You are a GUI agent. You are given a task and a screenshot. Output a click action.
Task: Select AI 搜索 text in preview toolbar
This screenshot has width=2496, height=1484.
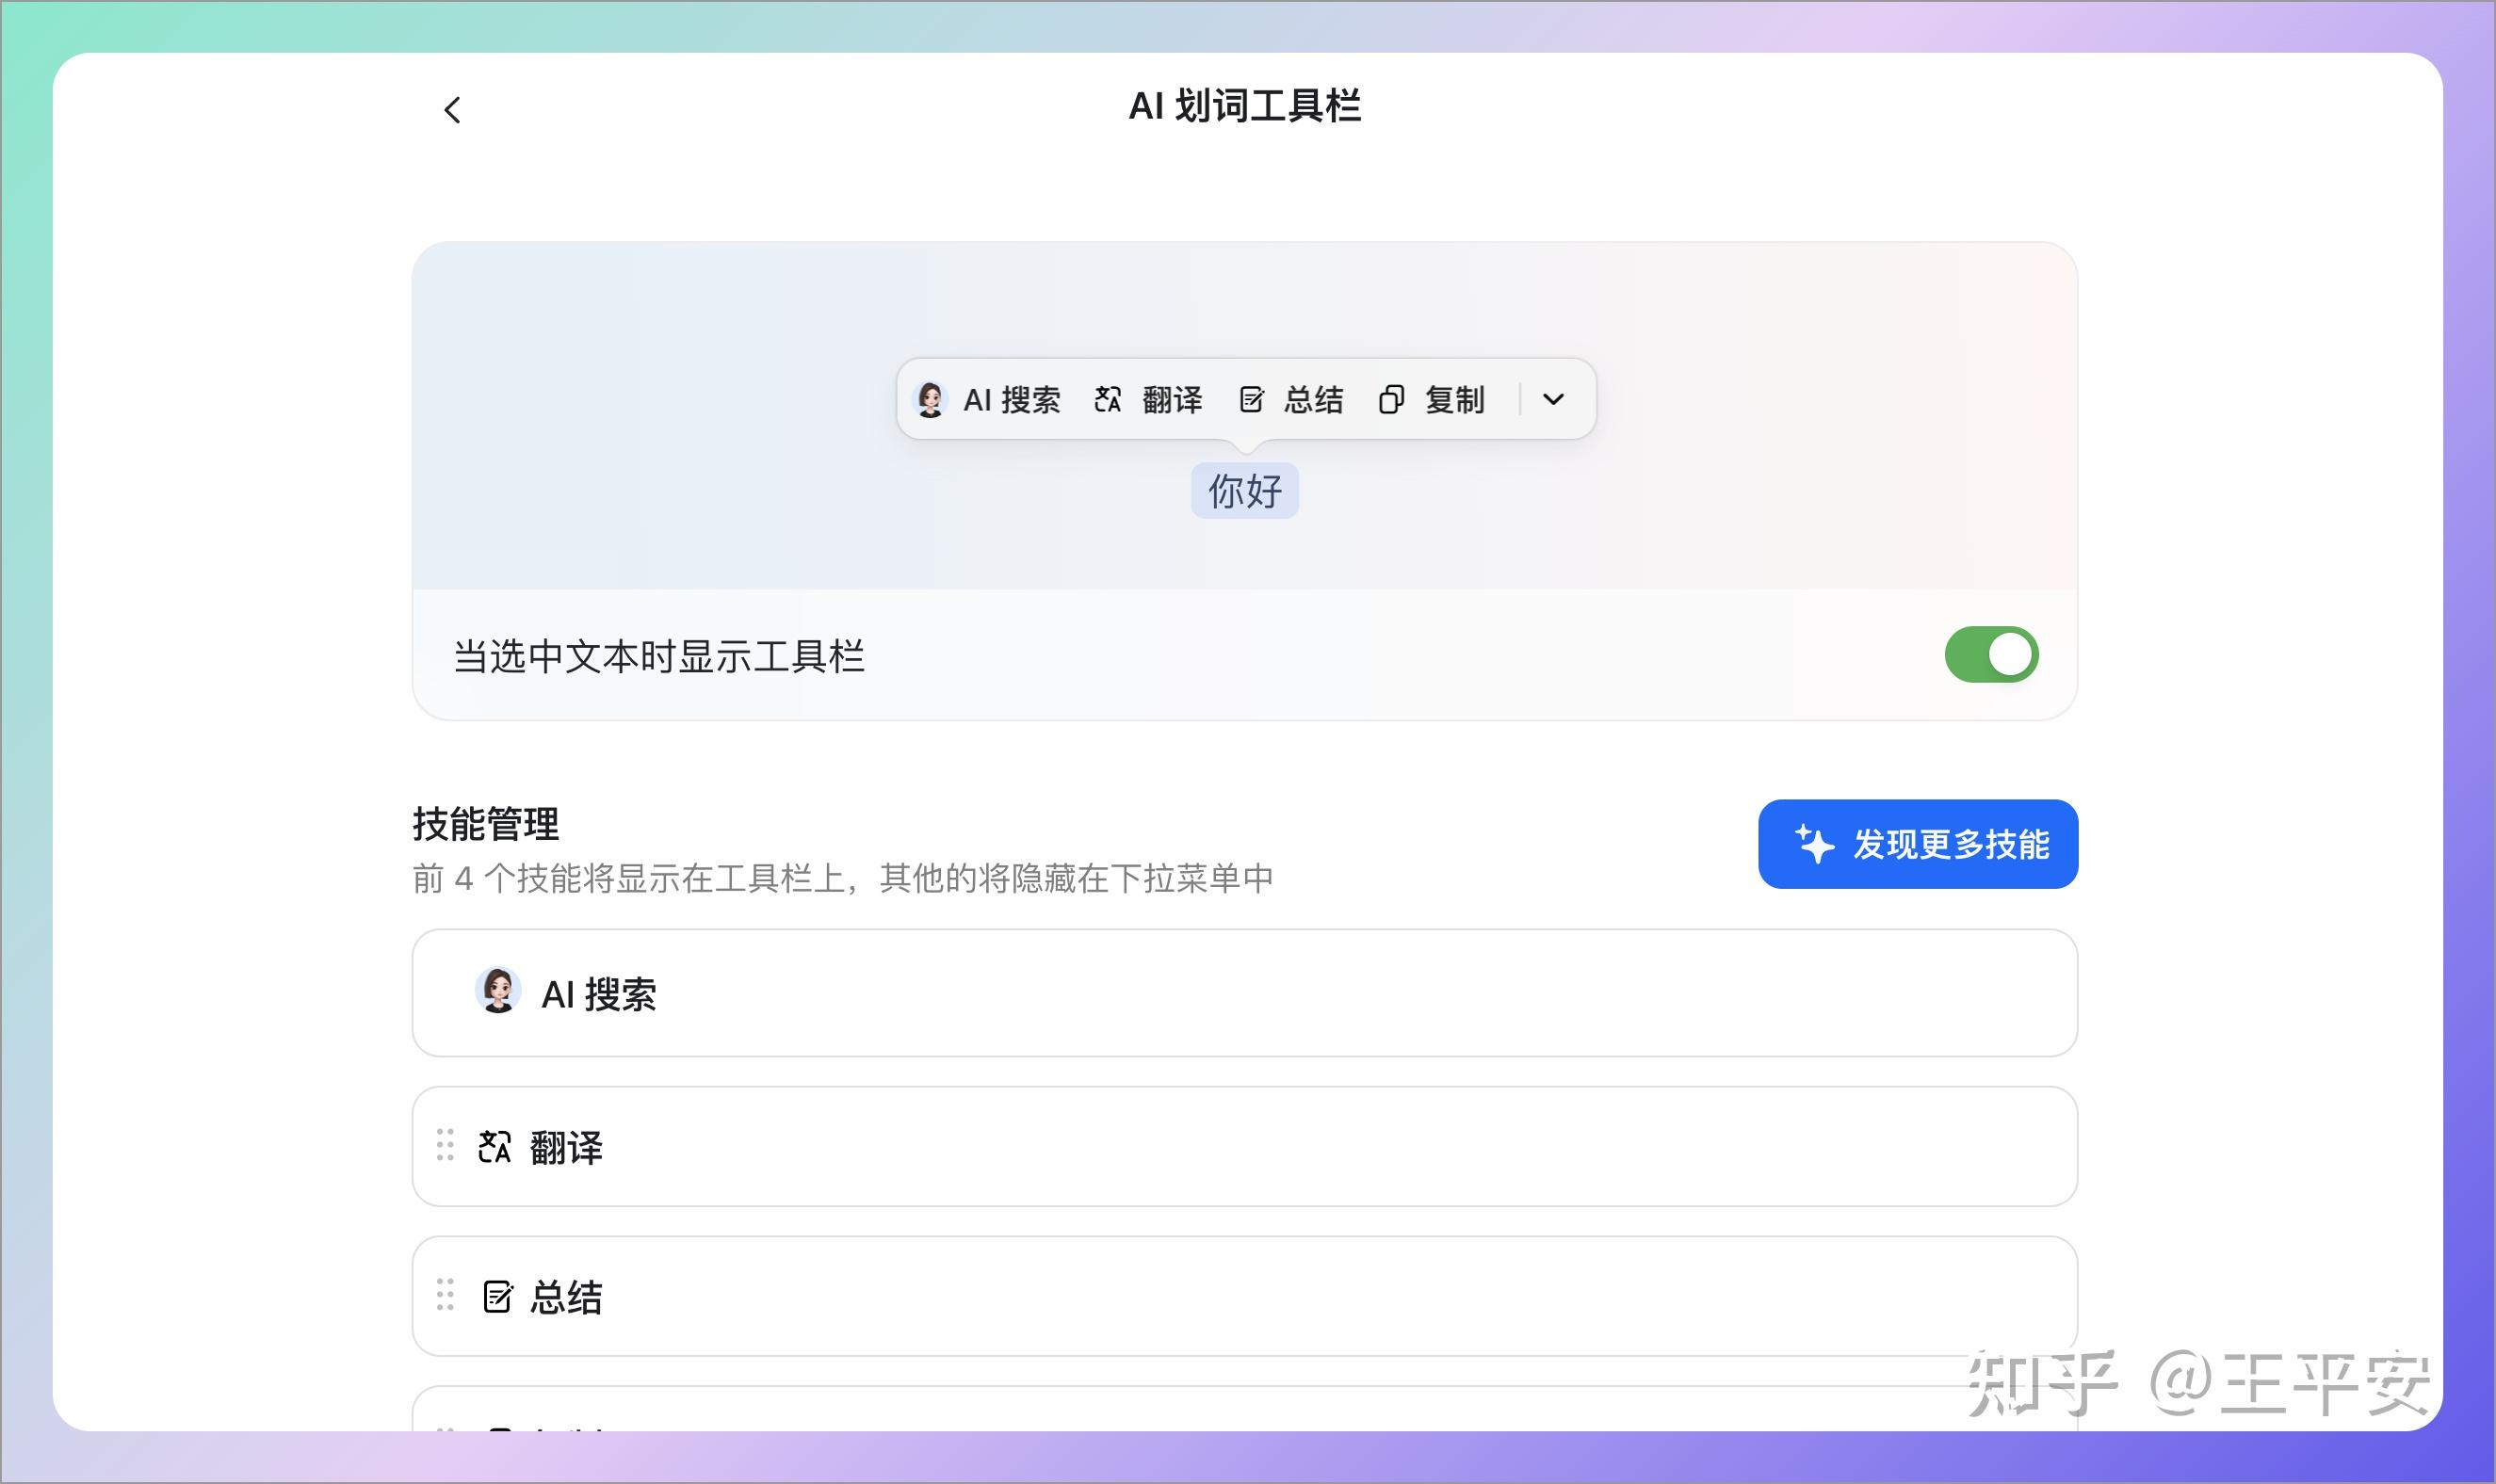pyautogui.click(x=1012, y=400)
